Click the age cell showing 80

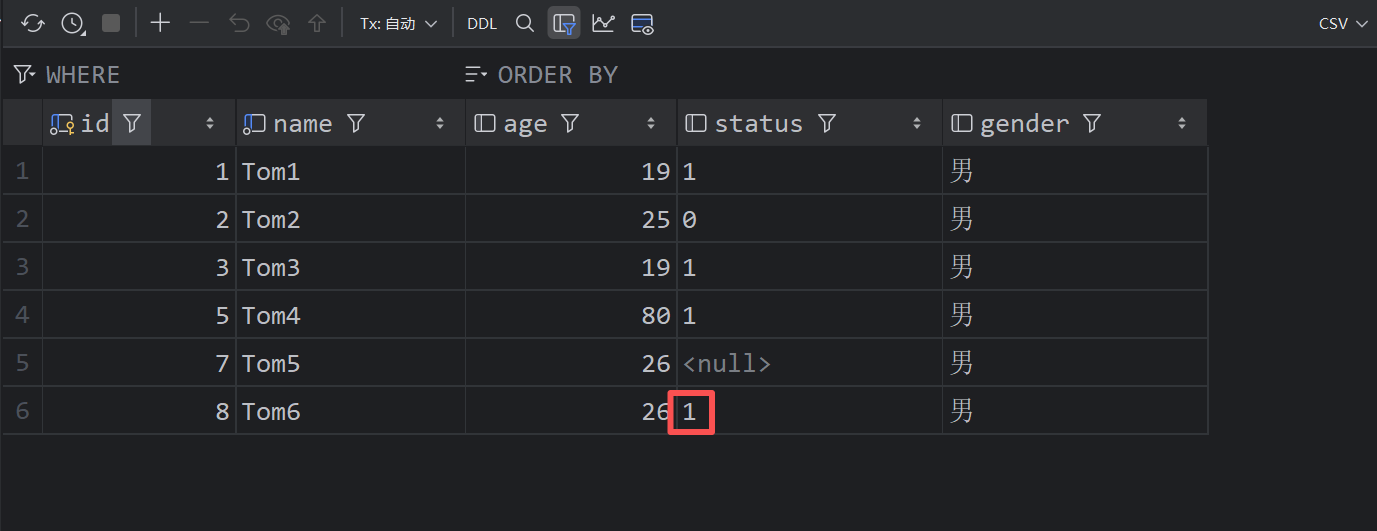[571, 315]
